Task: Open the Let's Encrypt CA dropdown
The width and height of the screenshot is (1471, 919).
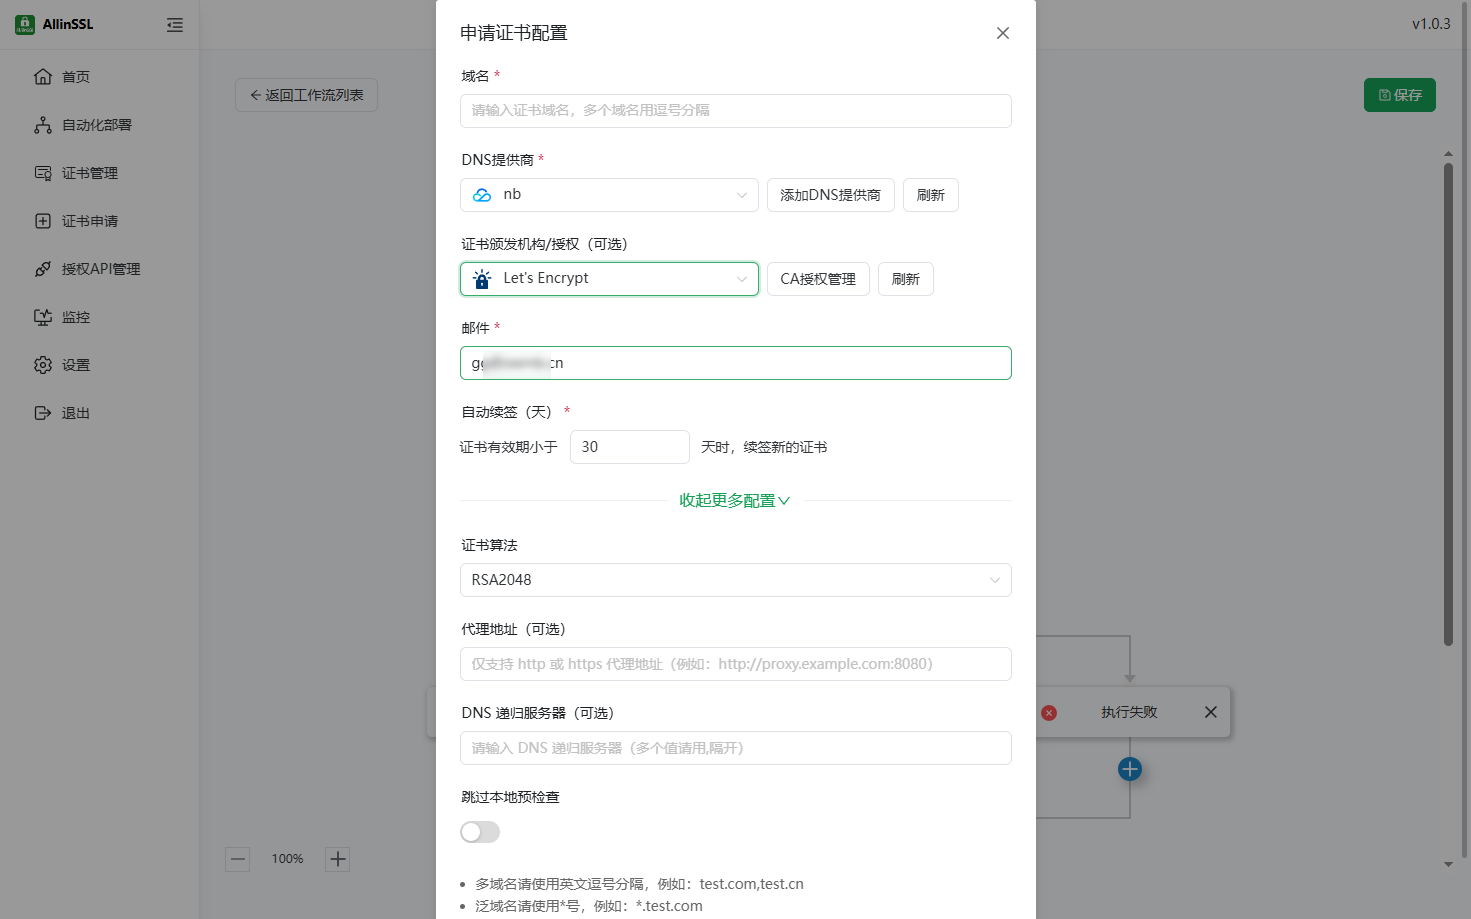Action: pos(609,279)
